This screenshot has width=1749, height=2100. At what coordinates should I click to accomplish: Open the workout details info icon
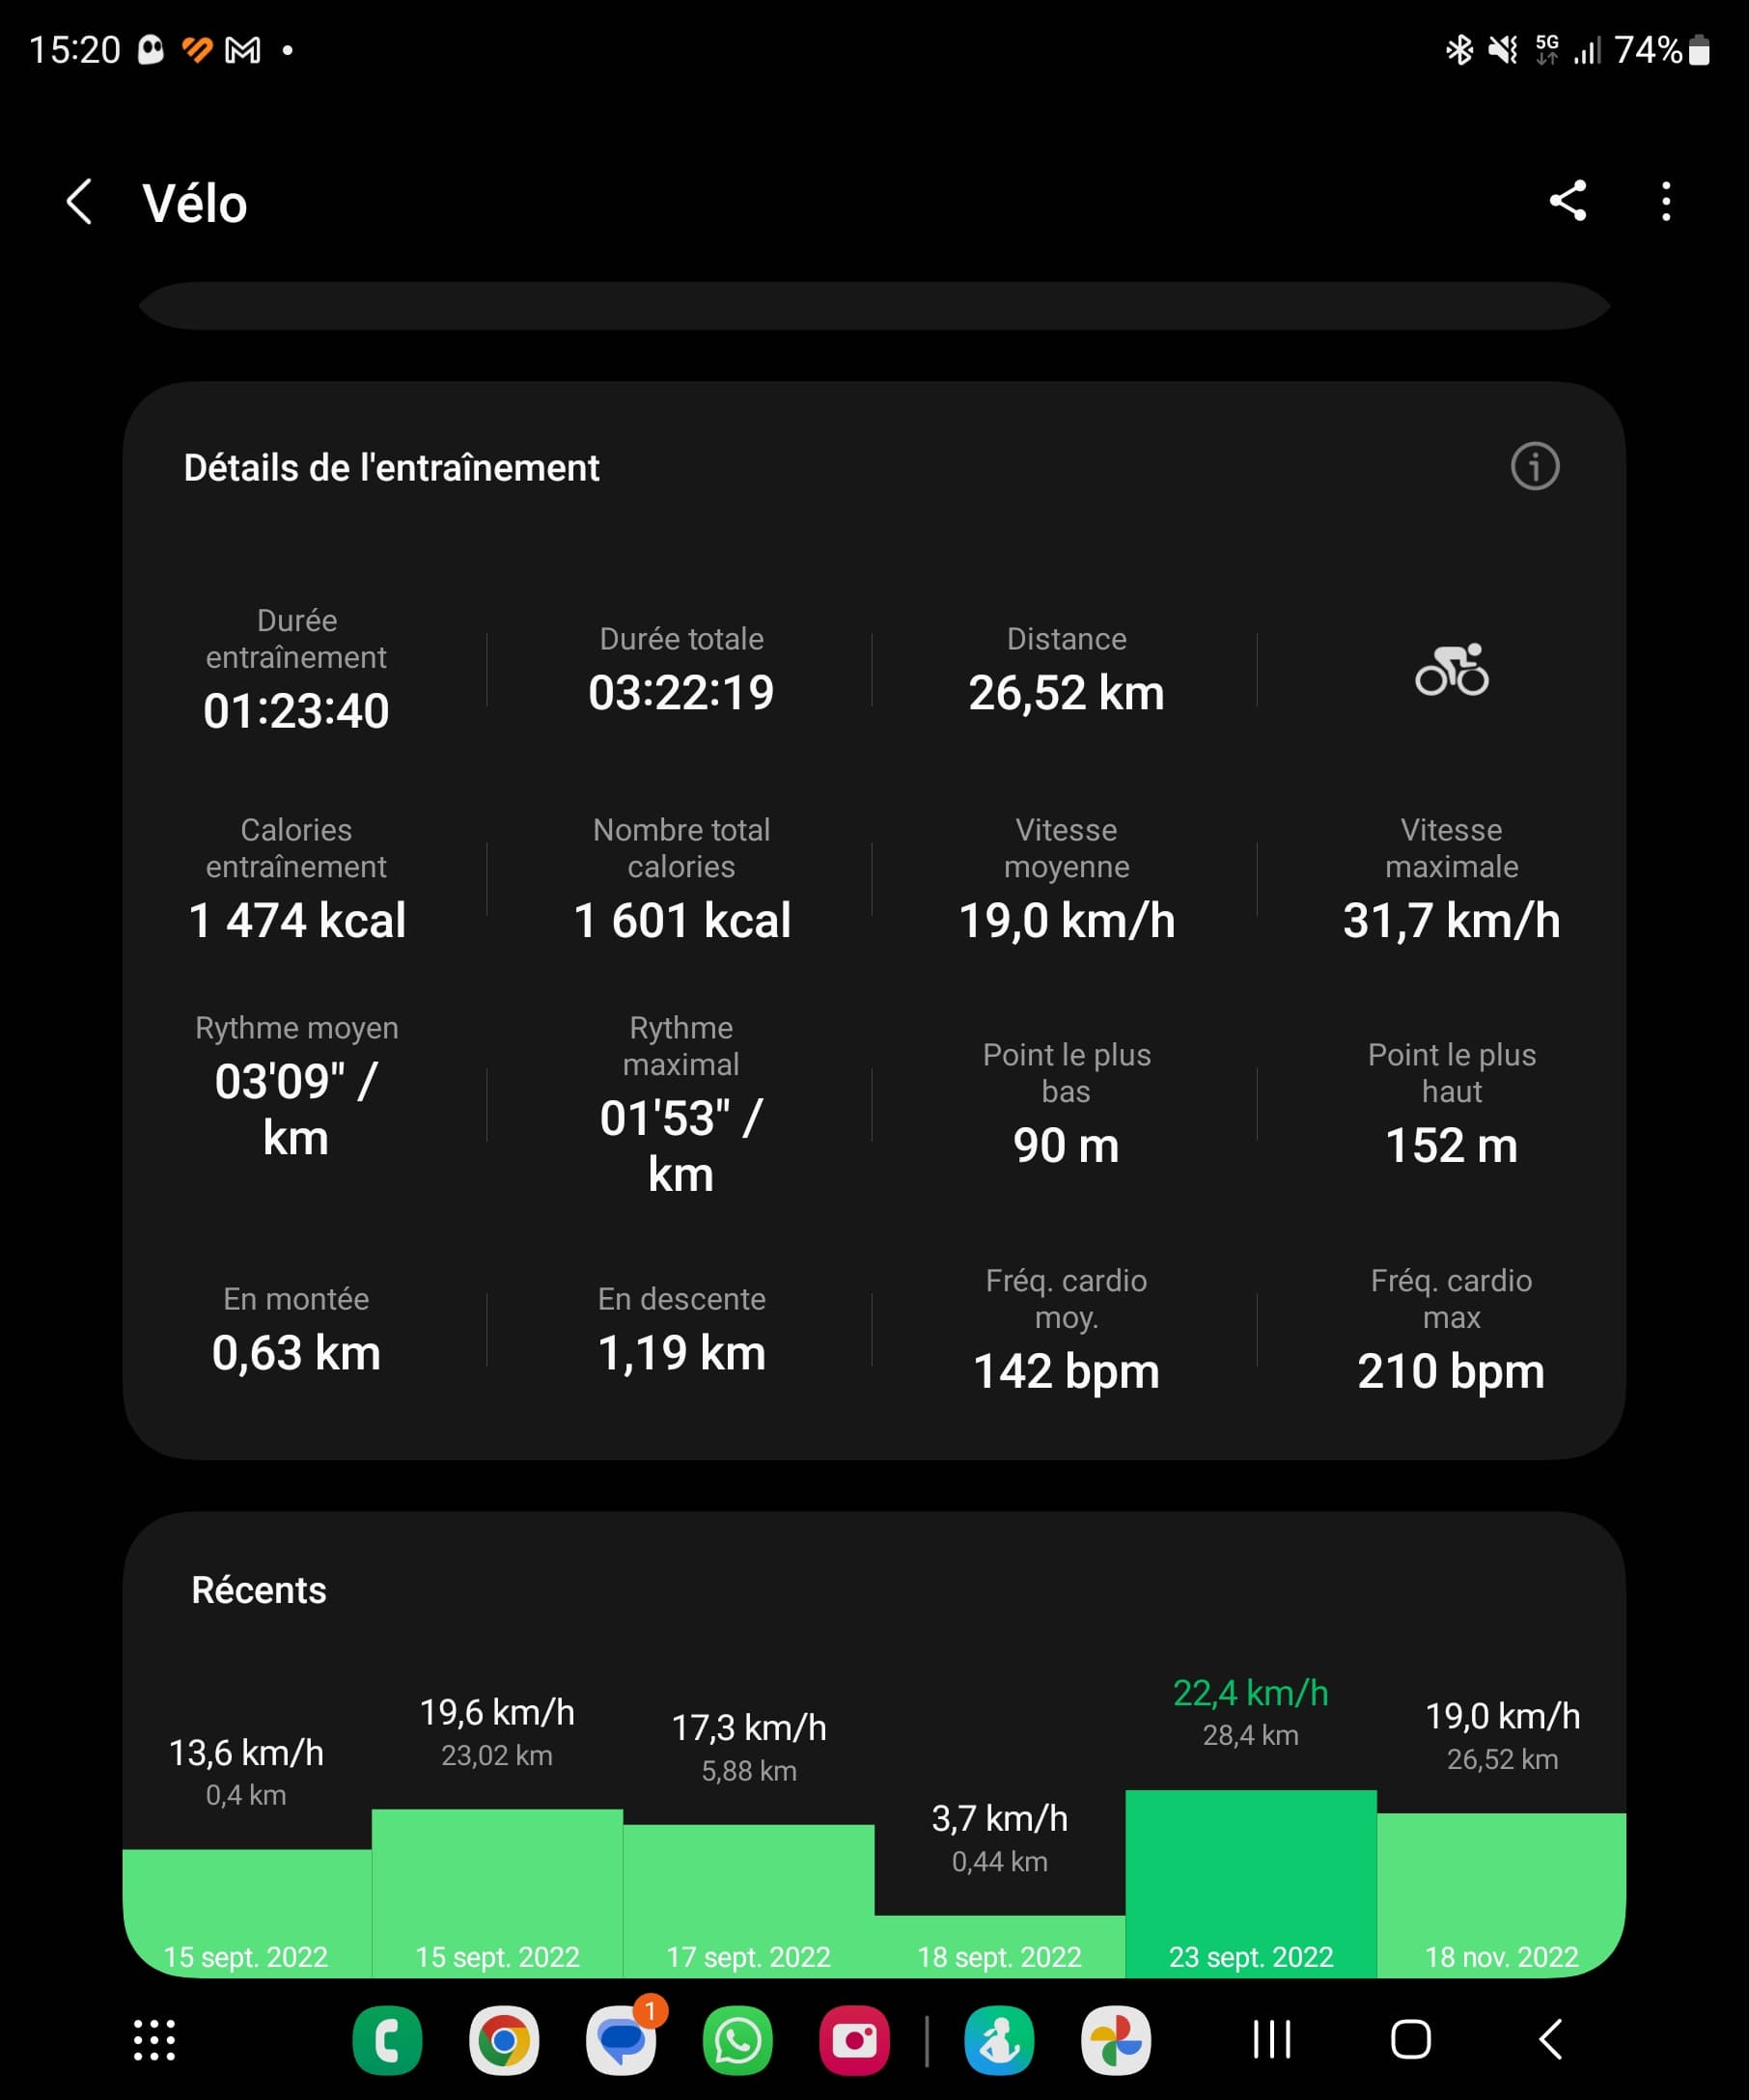point(1534,466)
